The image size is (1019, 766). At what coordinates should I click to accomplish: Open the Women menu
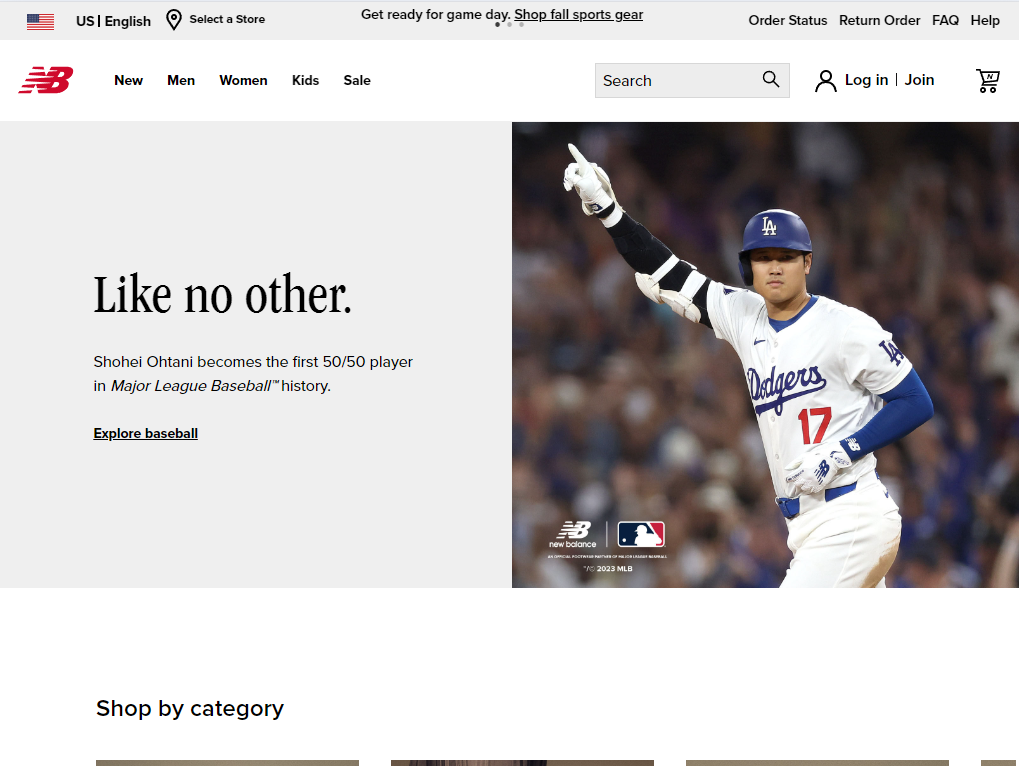click(x=243, y=81)
